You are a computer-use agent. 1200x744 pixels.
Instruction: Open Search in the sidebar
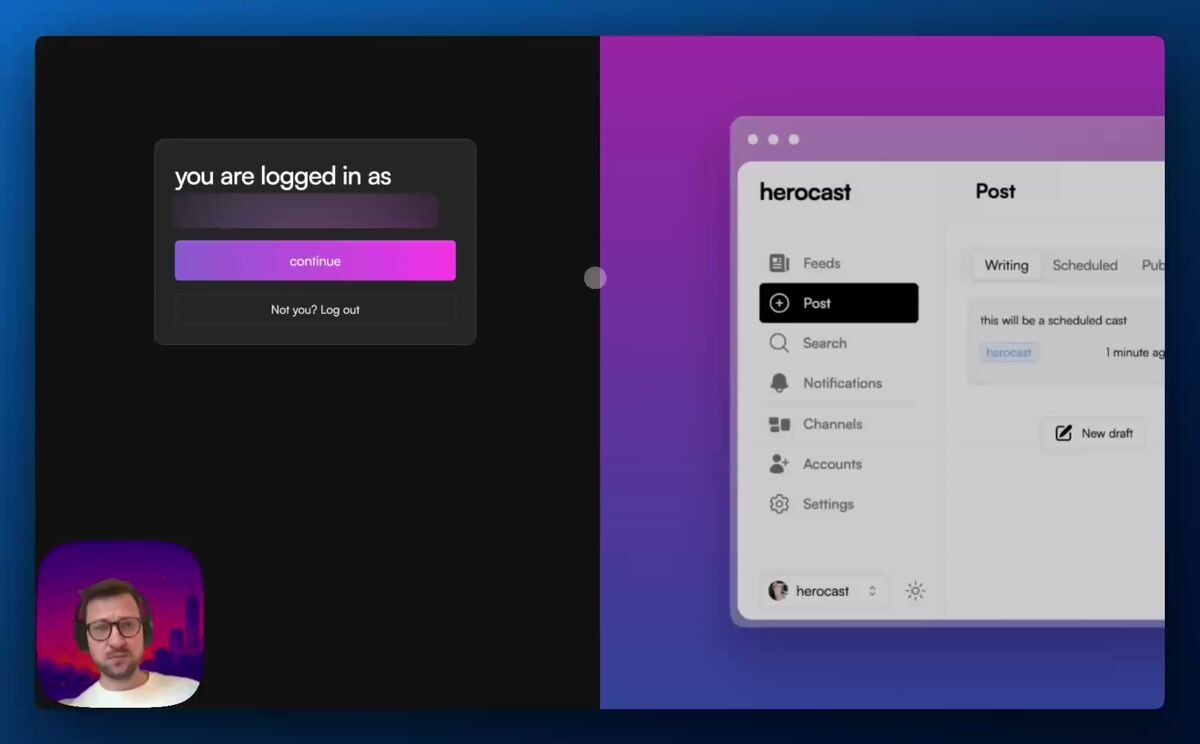pos(839,343)
